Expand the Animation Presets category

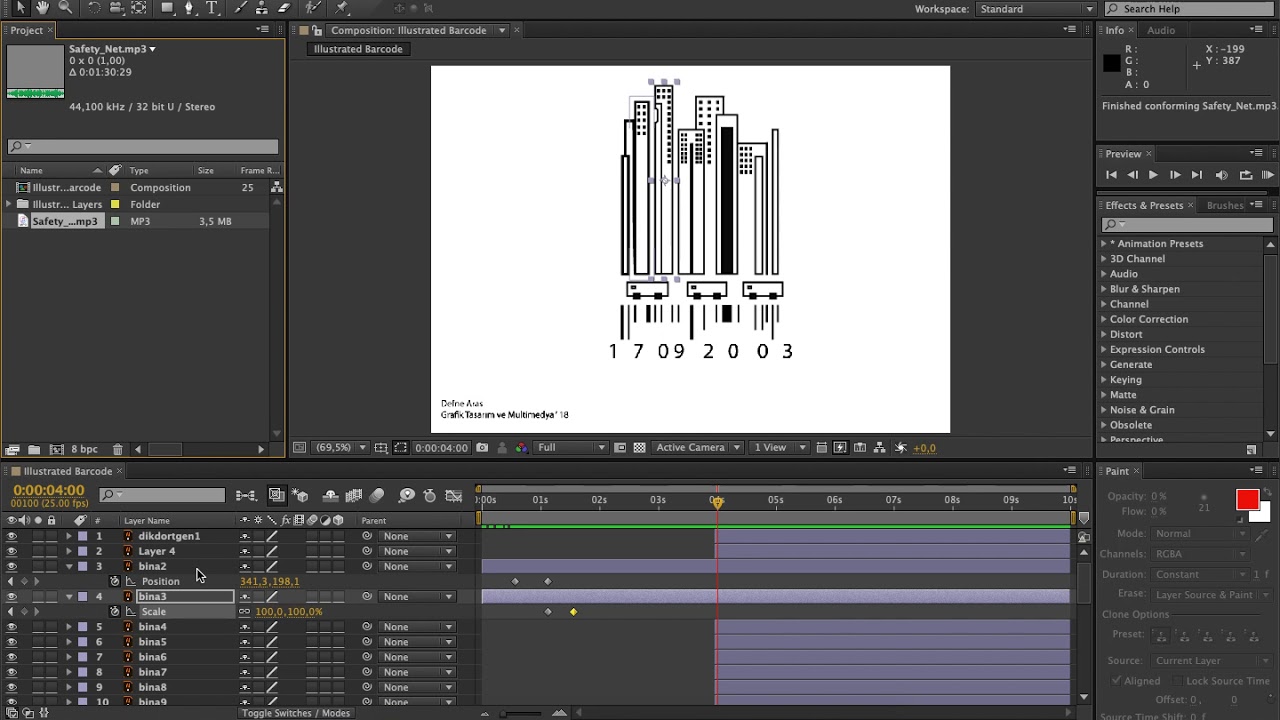pos(1104,243)
